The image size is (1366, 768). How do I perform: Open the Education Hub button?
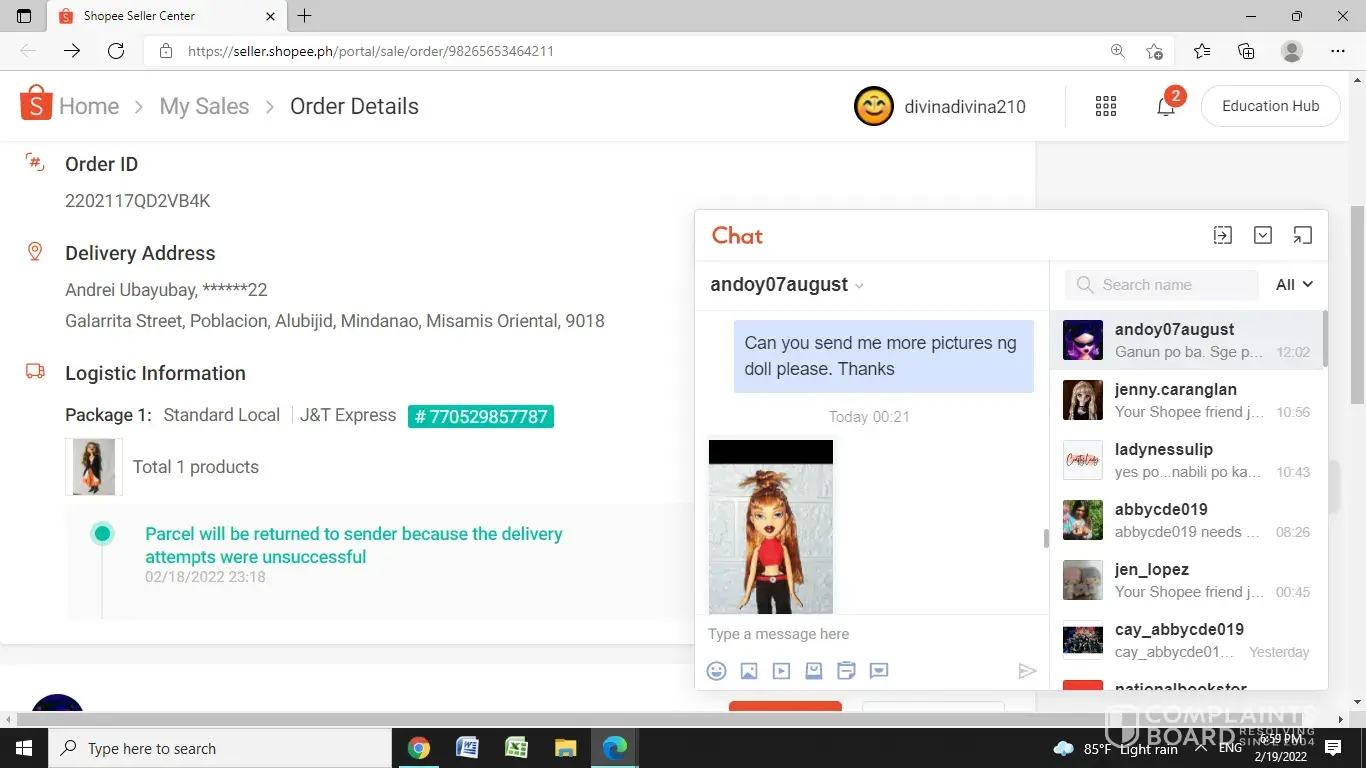point(1270,106)
